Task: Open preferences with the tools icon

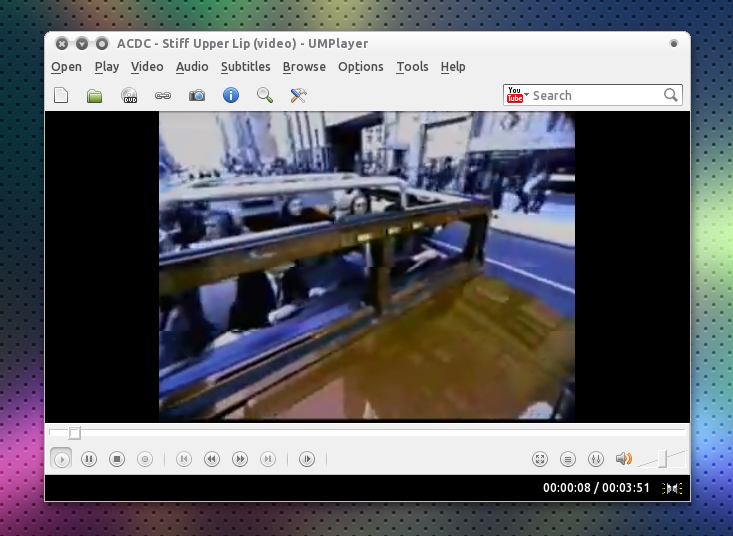Action: (298, 95)
